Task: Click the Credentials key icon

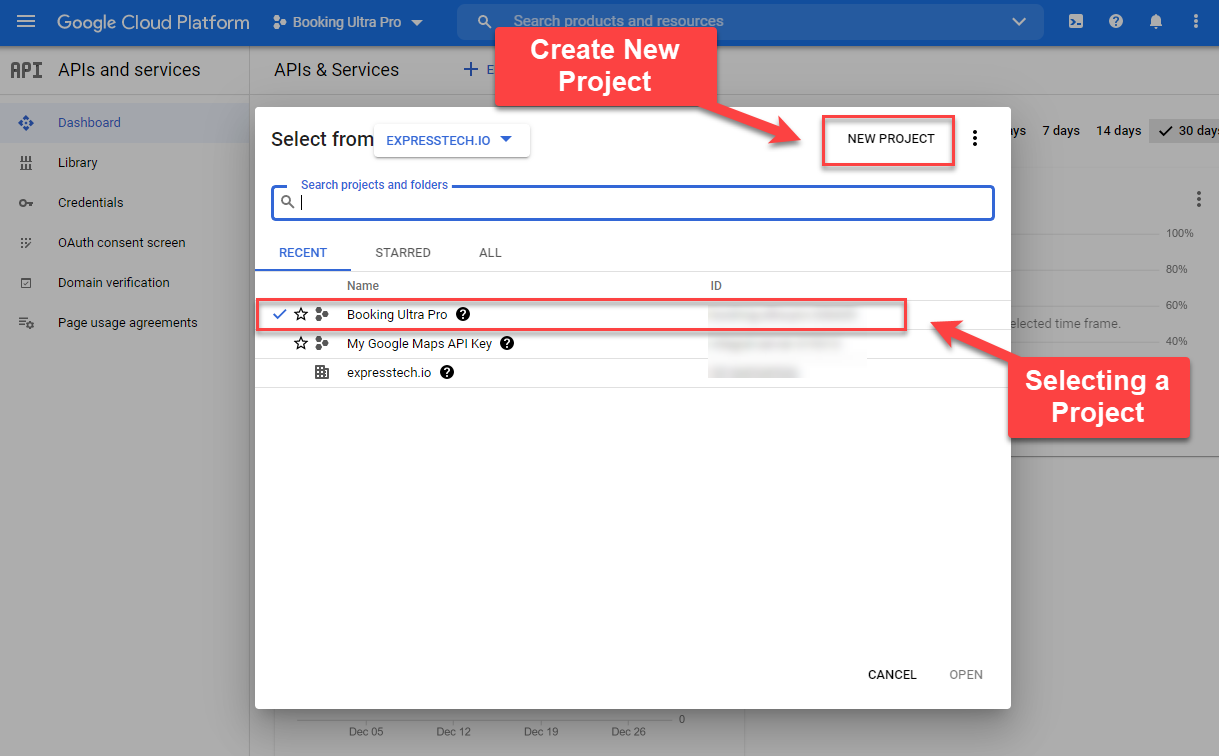Action: pyautogui.click(x=26, y=203)
